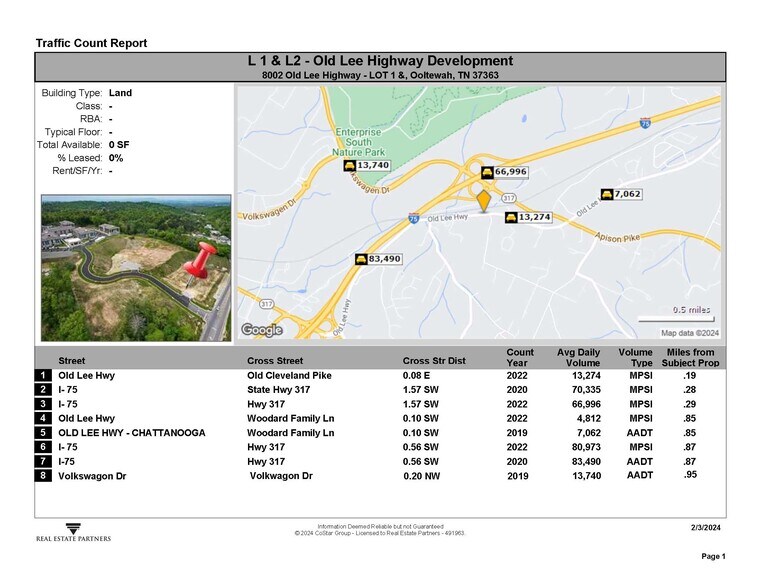Viewport: 761px width, 588px height.
Task: Select the orange subject property map pin
Action: (x=484, y=201)
